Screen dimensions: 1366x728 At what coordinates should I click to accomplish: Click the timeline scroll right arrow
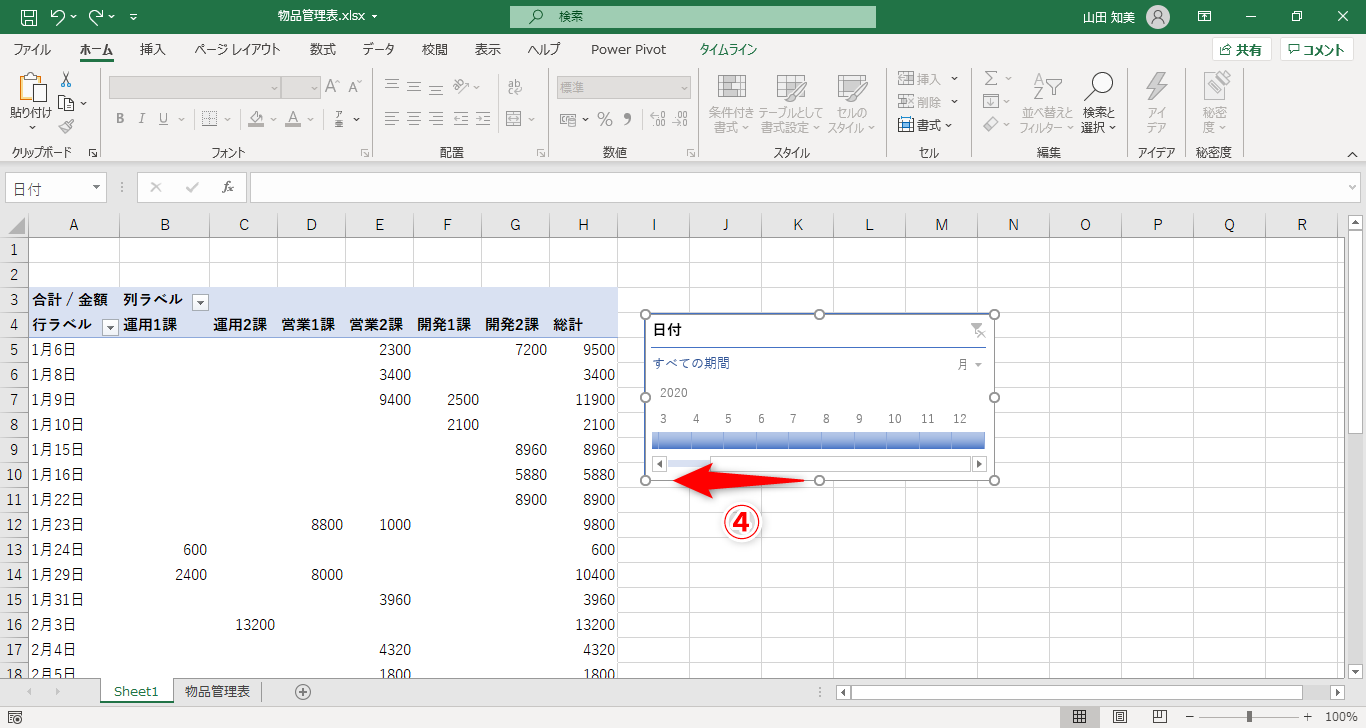979,464
